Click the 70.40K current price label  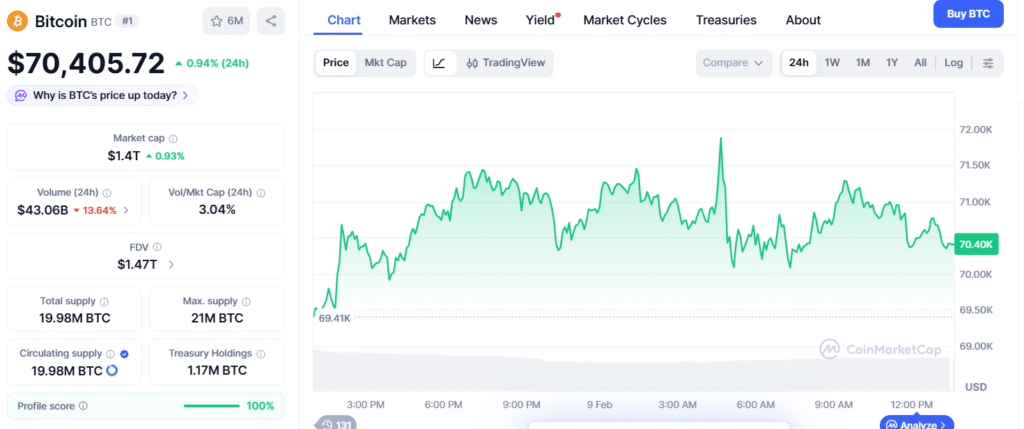(x=976, y=245)
